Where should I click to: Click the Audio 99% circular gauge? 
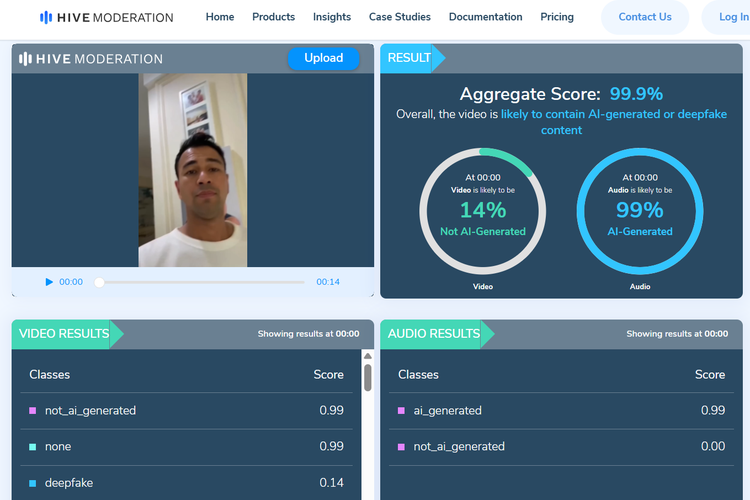tap(640, 211)
